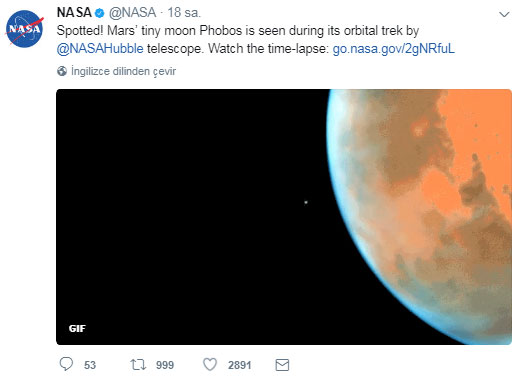Screen dimensions: 520x377
Task: Click the blue verified badge next to NASA
Action: (x=99, y=13)
